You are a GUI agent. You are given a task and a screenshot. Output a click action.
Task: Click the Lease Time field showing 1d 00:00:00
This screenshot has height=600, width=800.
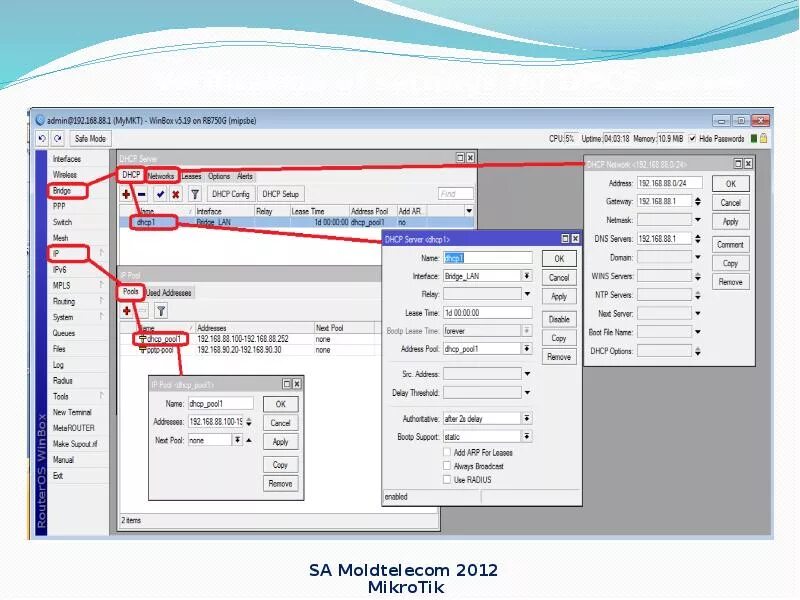[x=487, y=313]
